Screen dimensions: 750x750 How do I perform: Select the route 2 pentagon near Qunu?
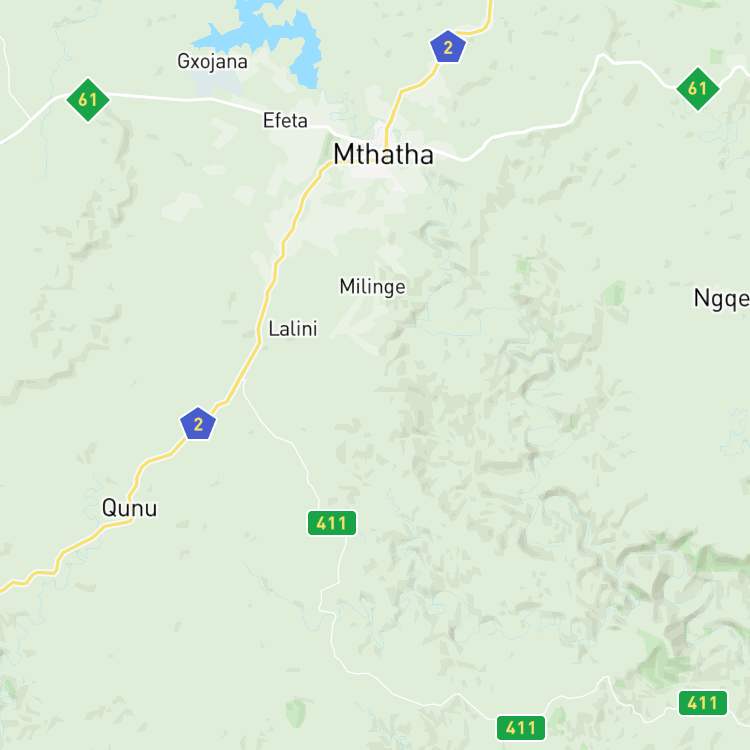(198, 424)
